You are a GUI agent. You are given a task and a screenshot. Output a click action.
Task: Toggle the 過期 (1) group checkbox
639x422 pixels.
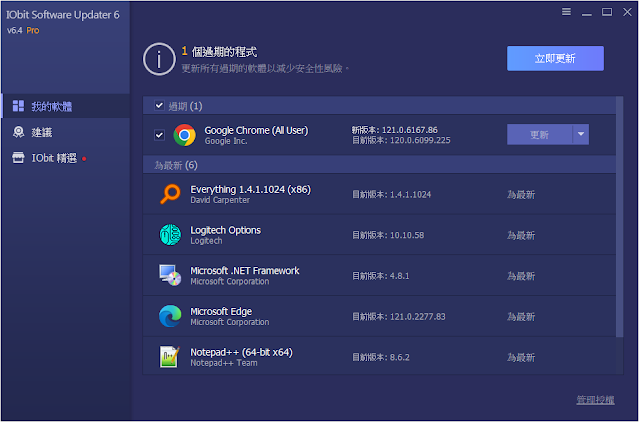pos(159,106)
